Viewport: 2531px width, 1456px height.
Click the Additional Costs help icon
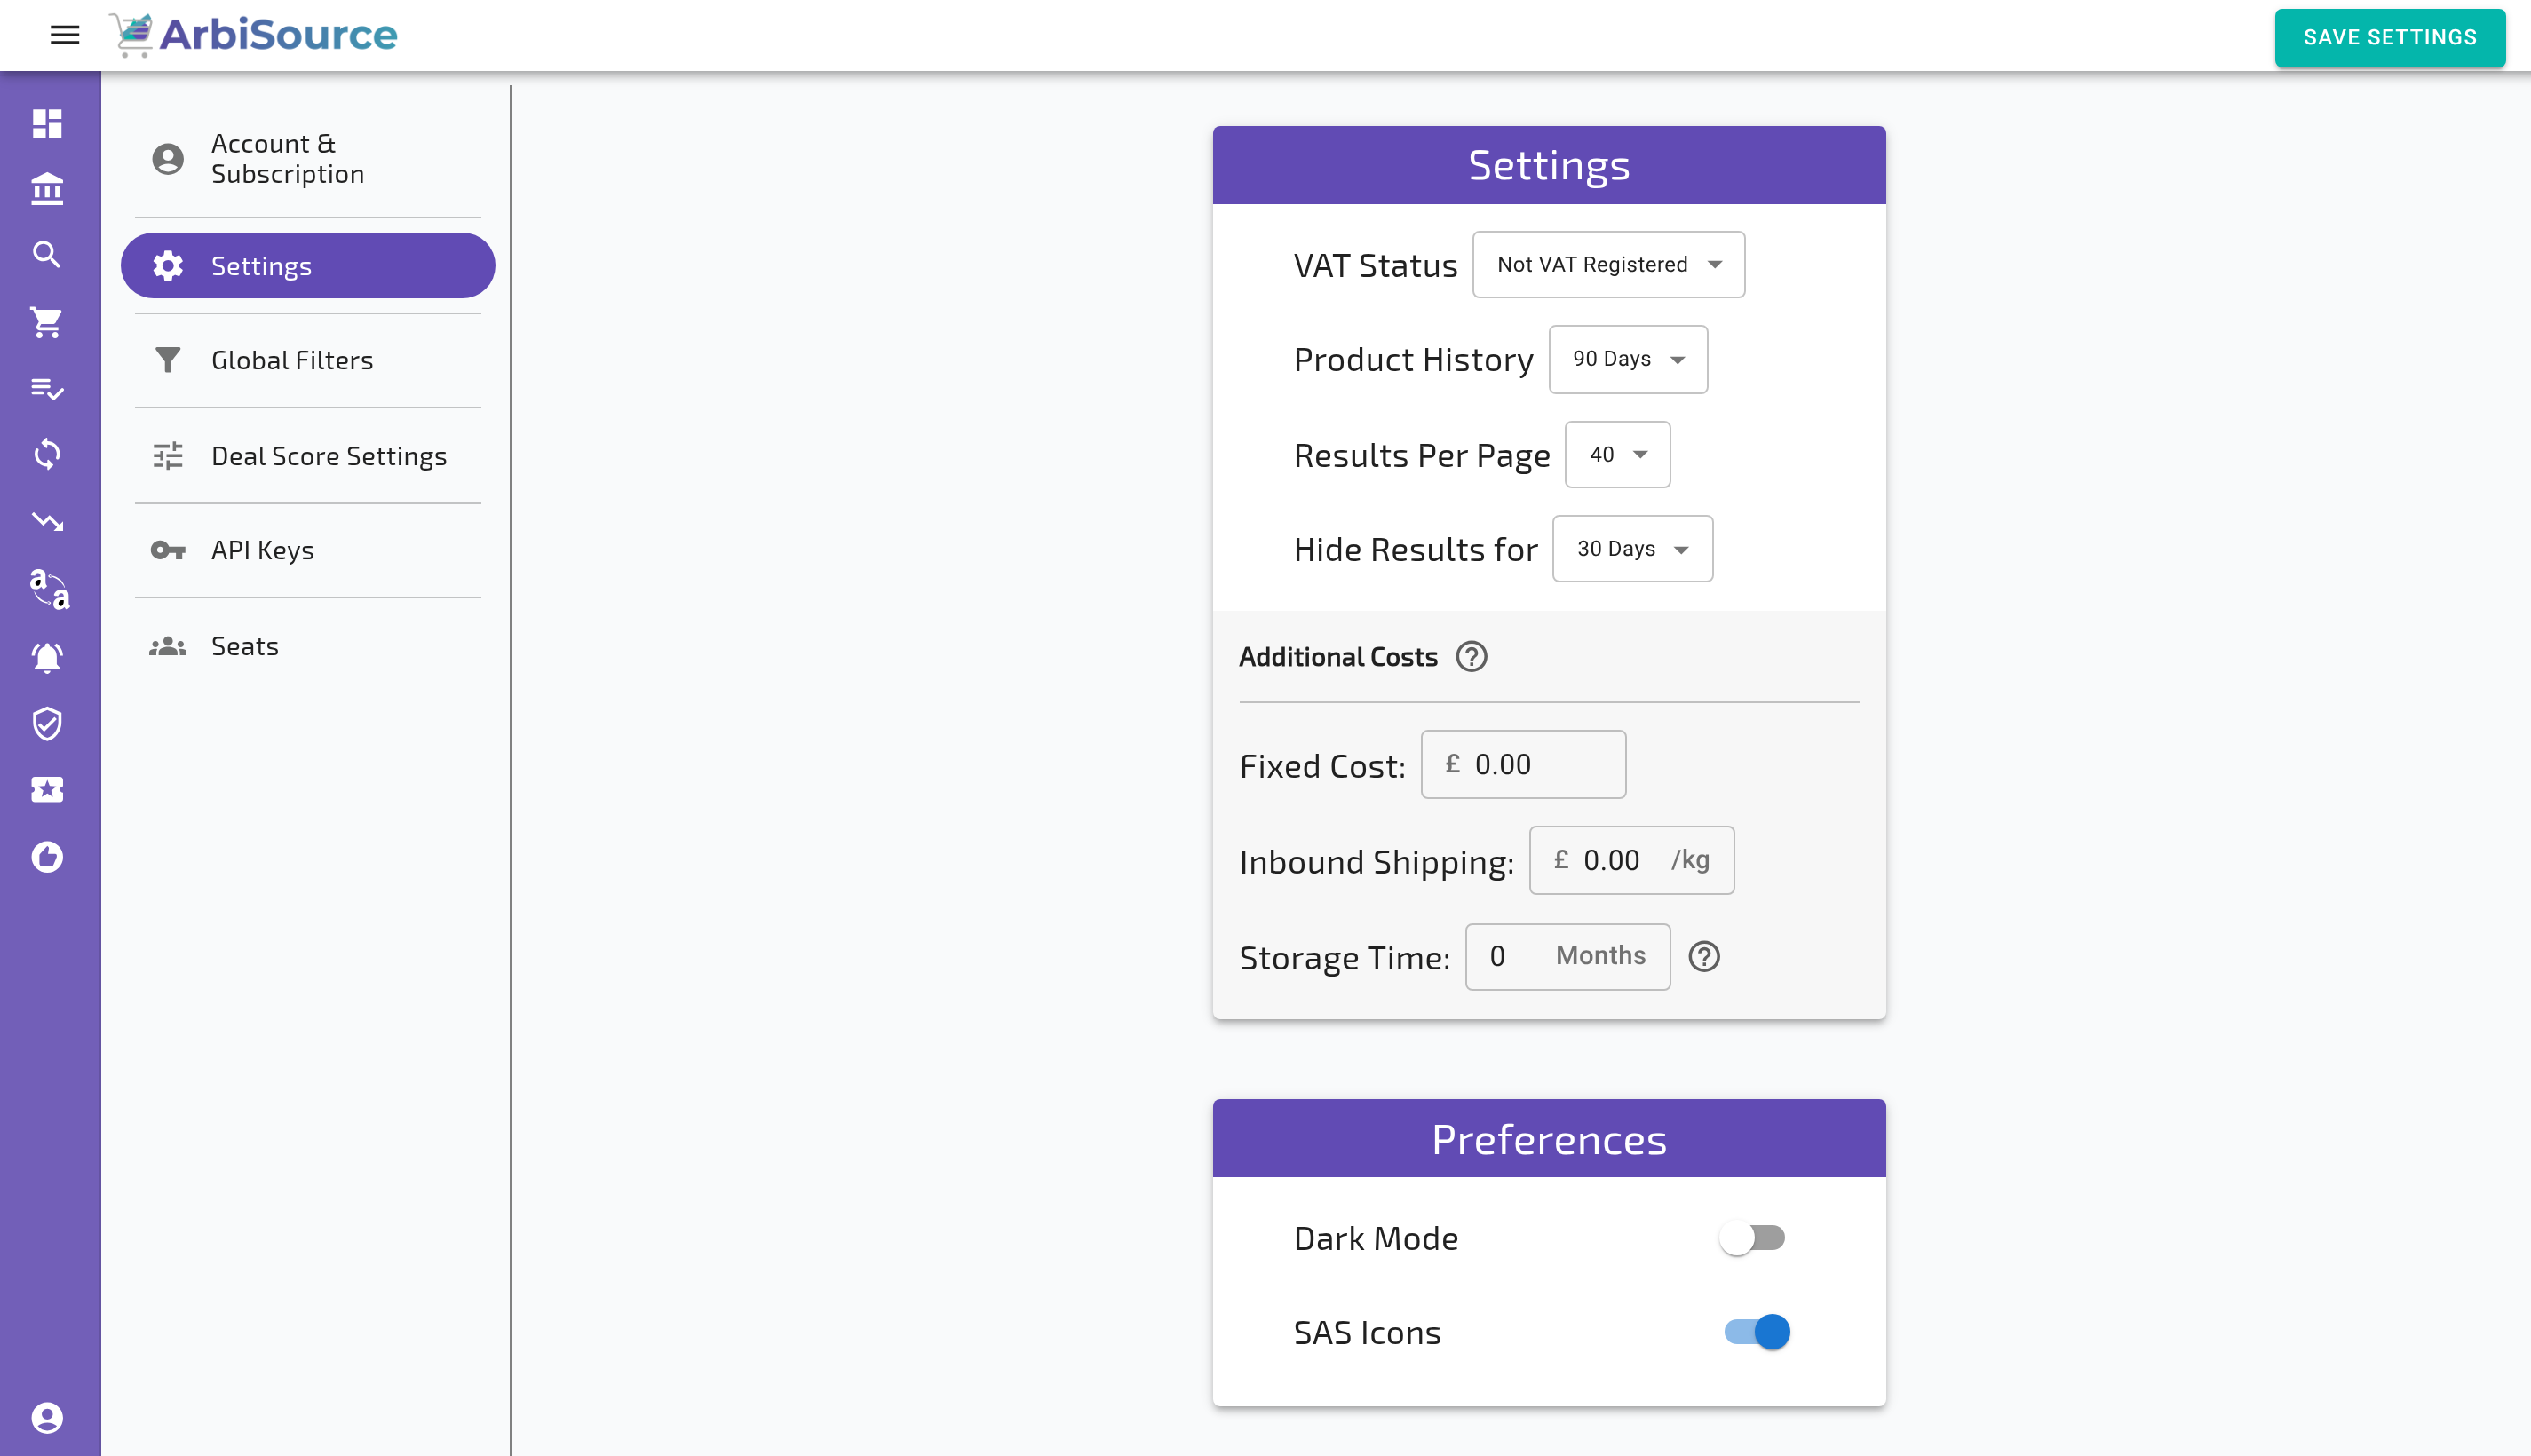1471,657
